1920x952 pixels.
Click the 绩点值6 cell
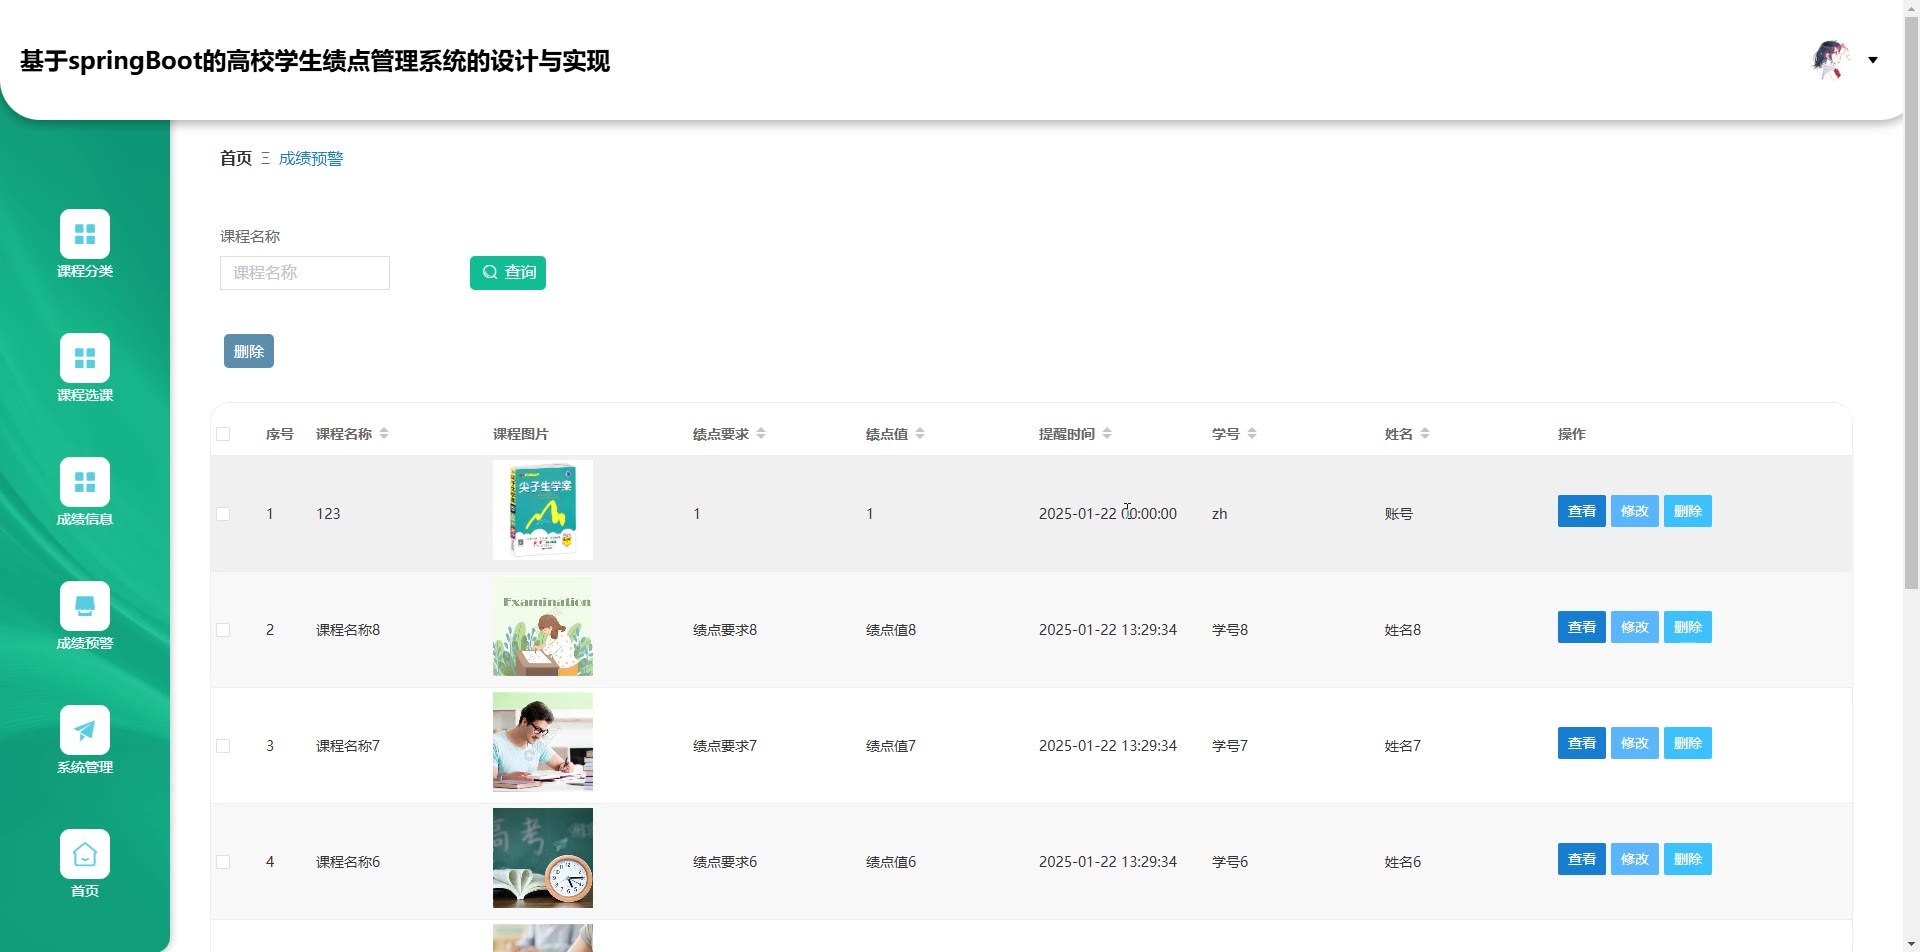tap(891, 862)
